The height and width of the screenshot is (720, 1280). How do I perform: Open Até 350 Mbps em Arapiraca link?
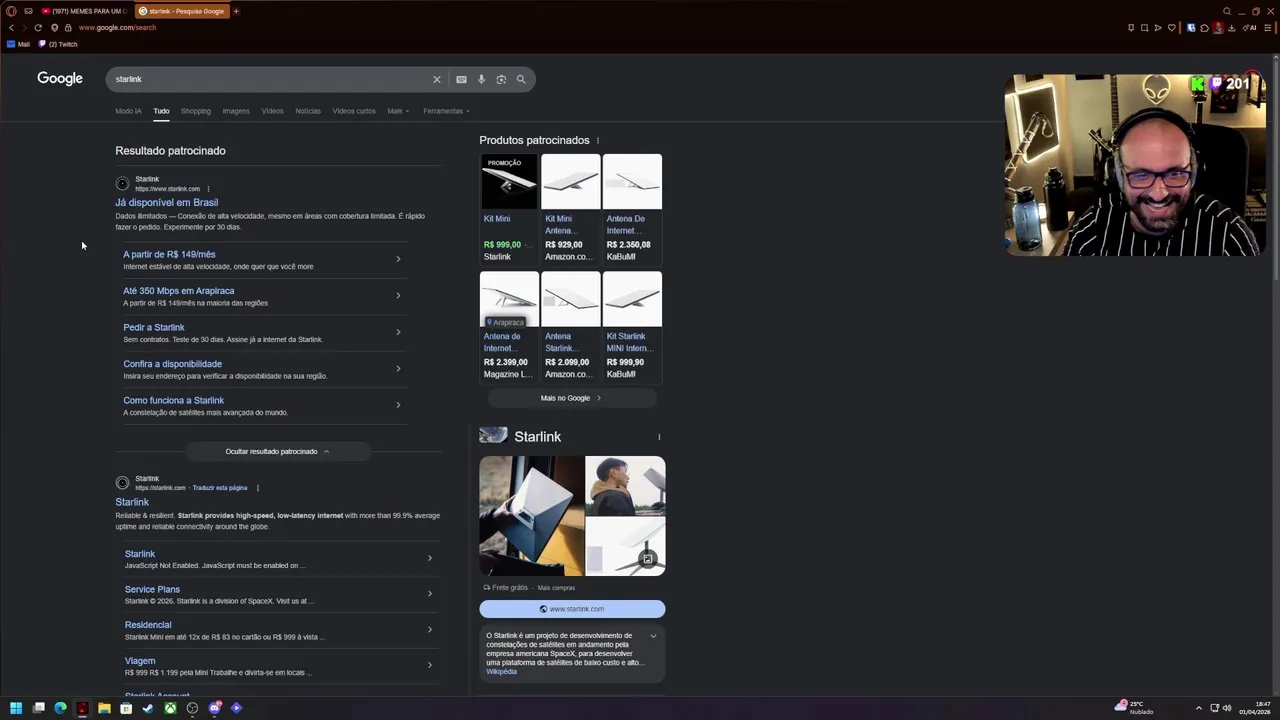[179, 291]
